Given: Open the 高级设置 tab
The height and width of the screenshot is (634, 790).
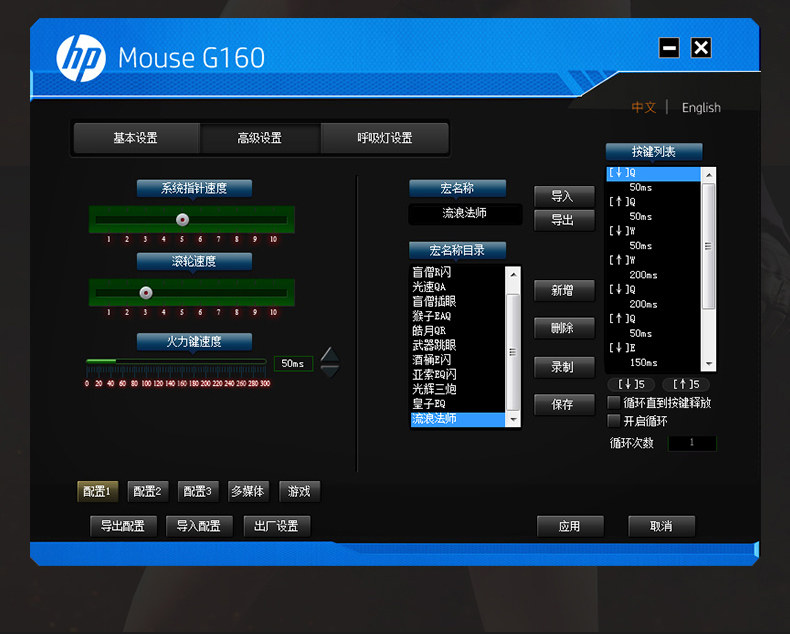Looking at the screenshot, I should 260,138.
